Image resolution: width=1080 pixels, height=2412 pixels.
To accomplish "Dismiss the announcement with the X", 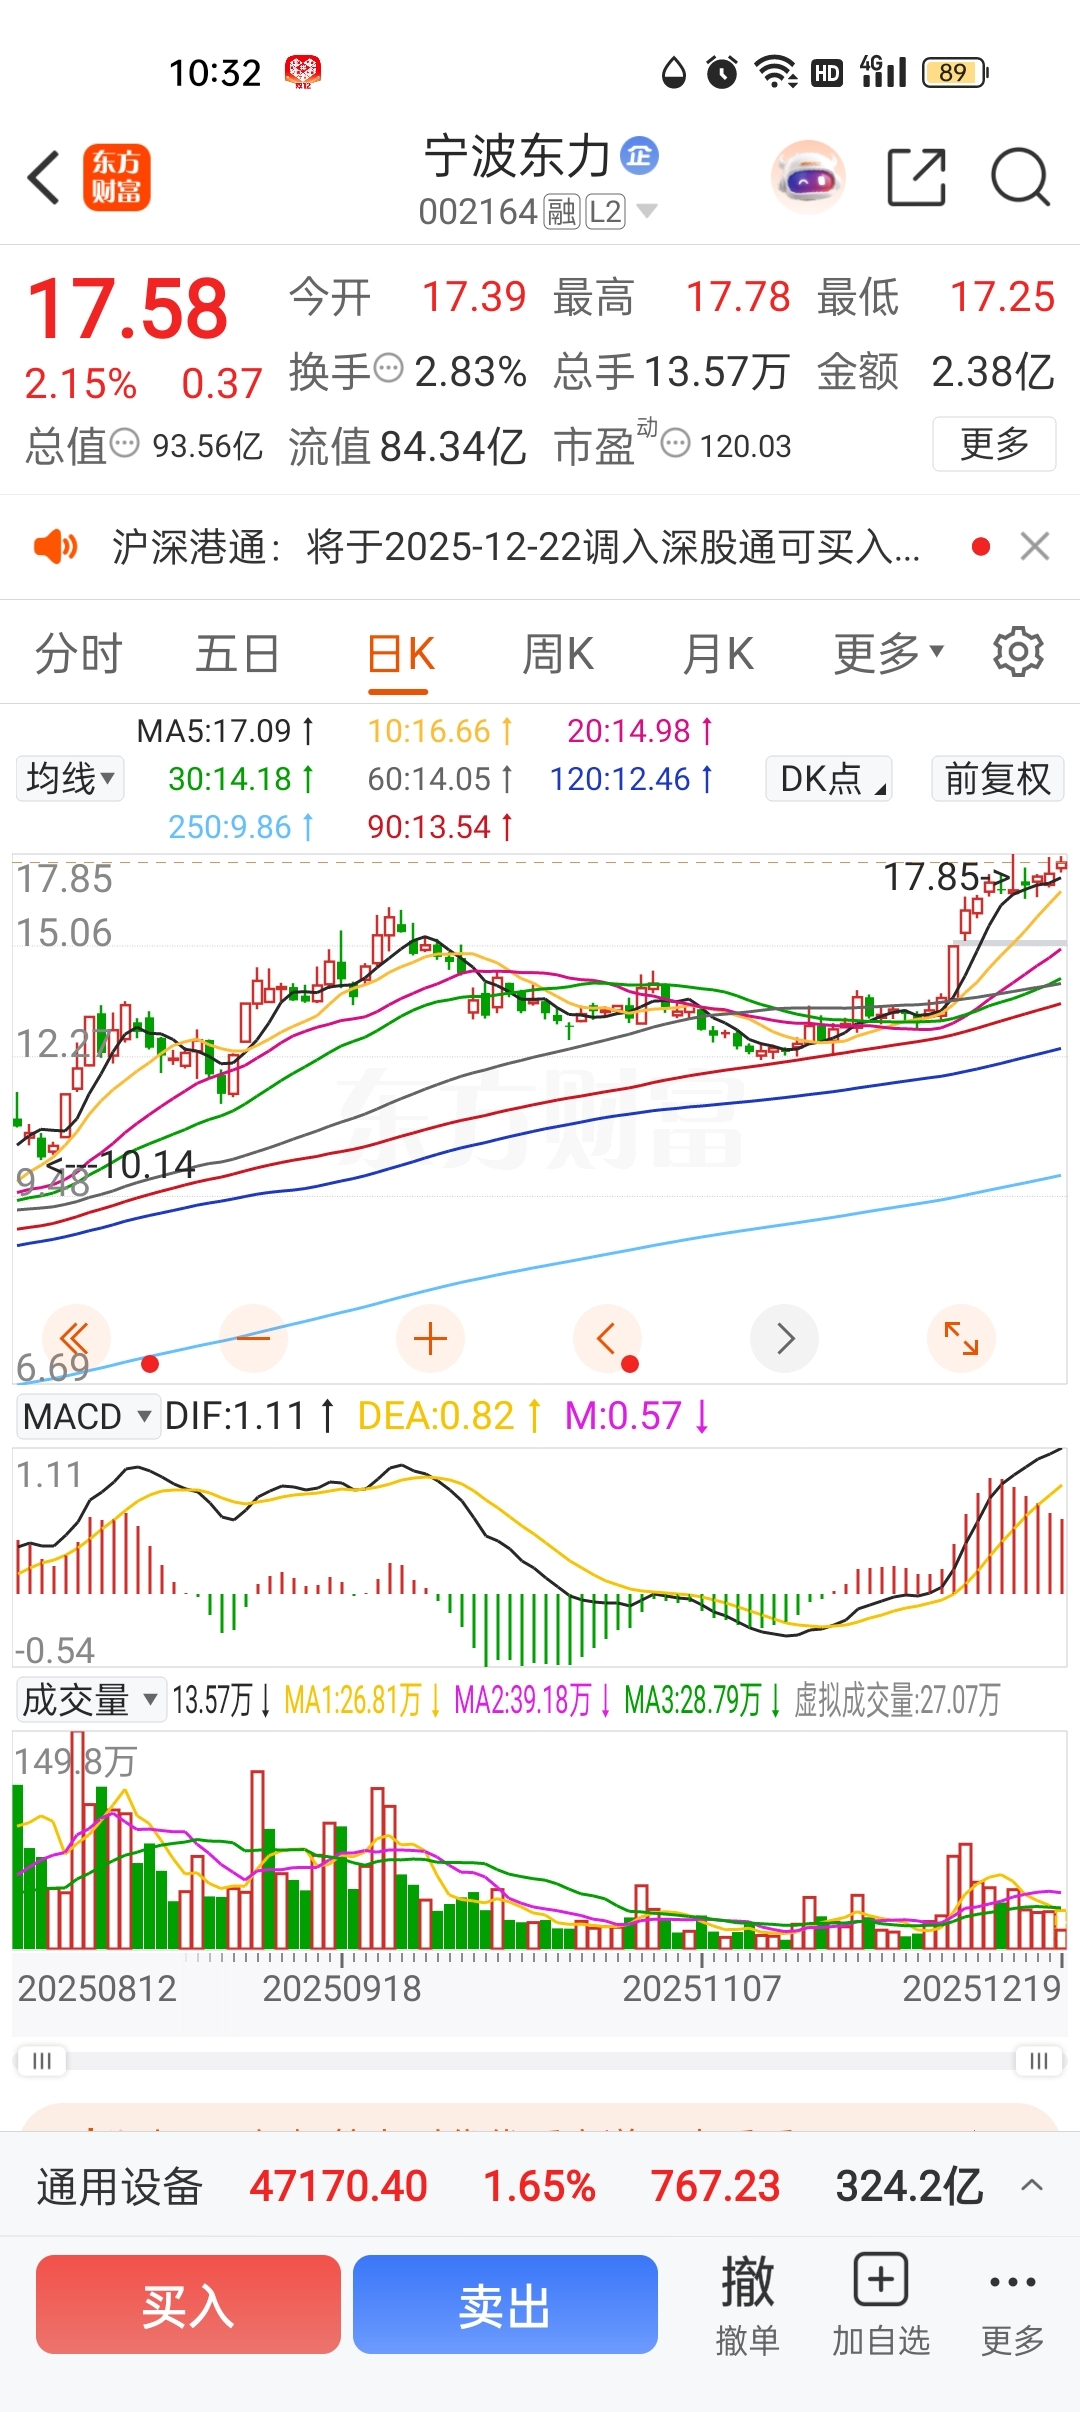I will [1035, 546].
